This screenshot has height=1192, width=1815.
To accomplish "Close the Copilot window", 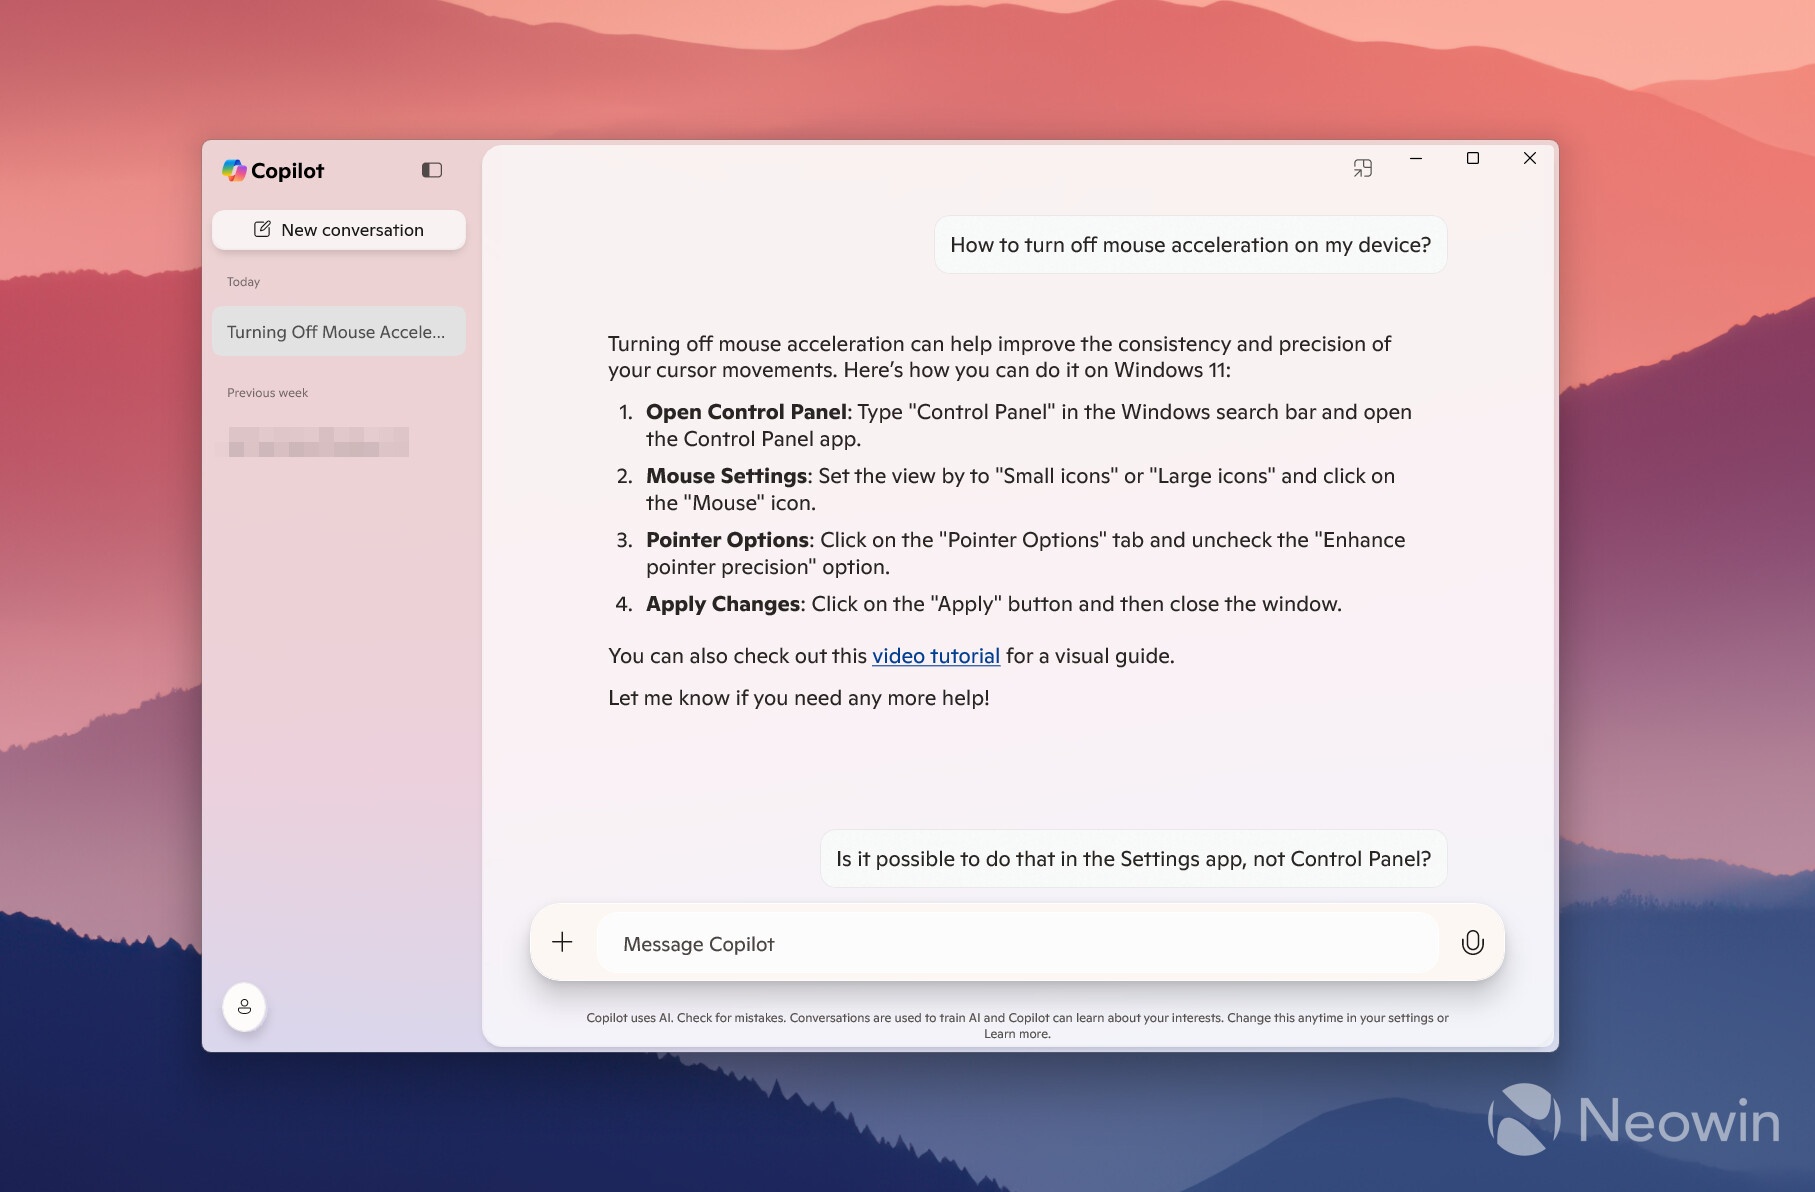I will point(1529,158).
